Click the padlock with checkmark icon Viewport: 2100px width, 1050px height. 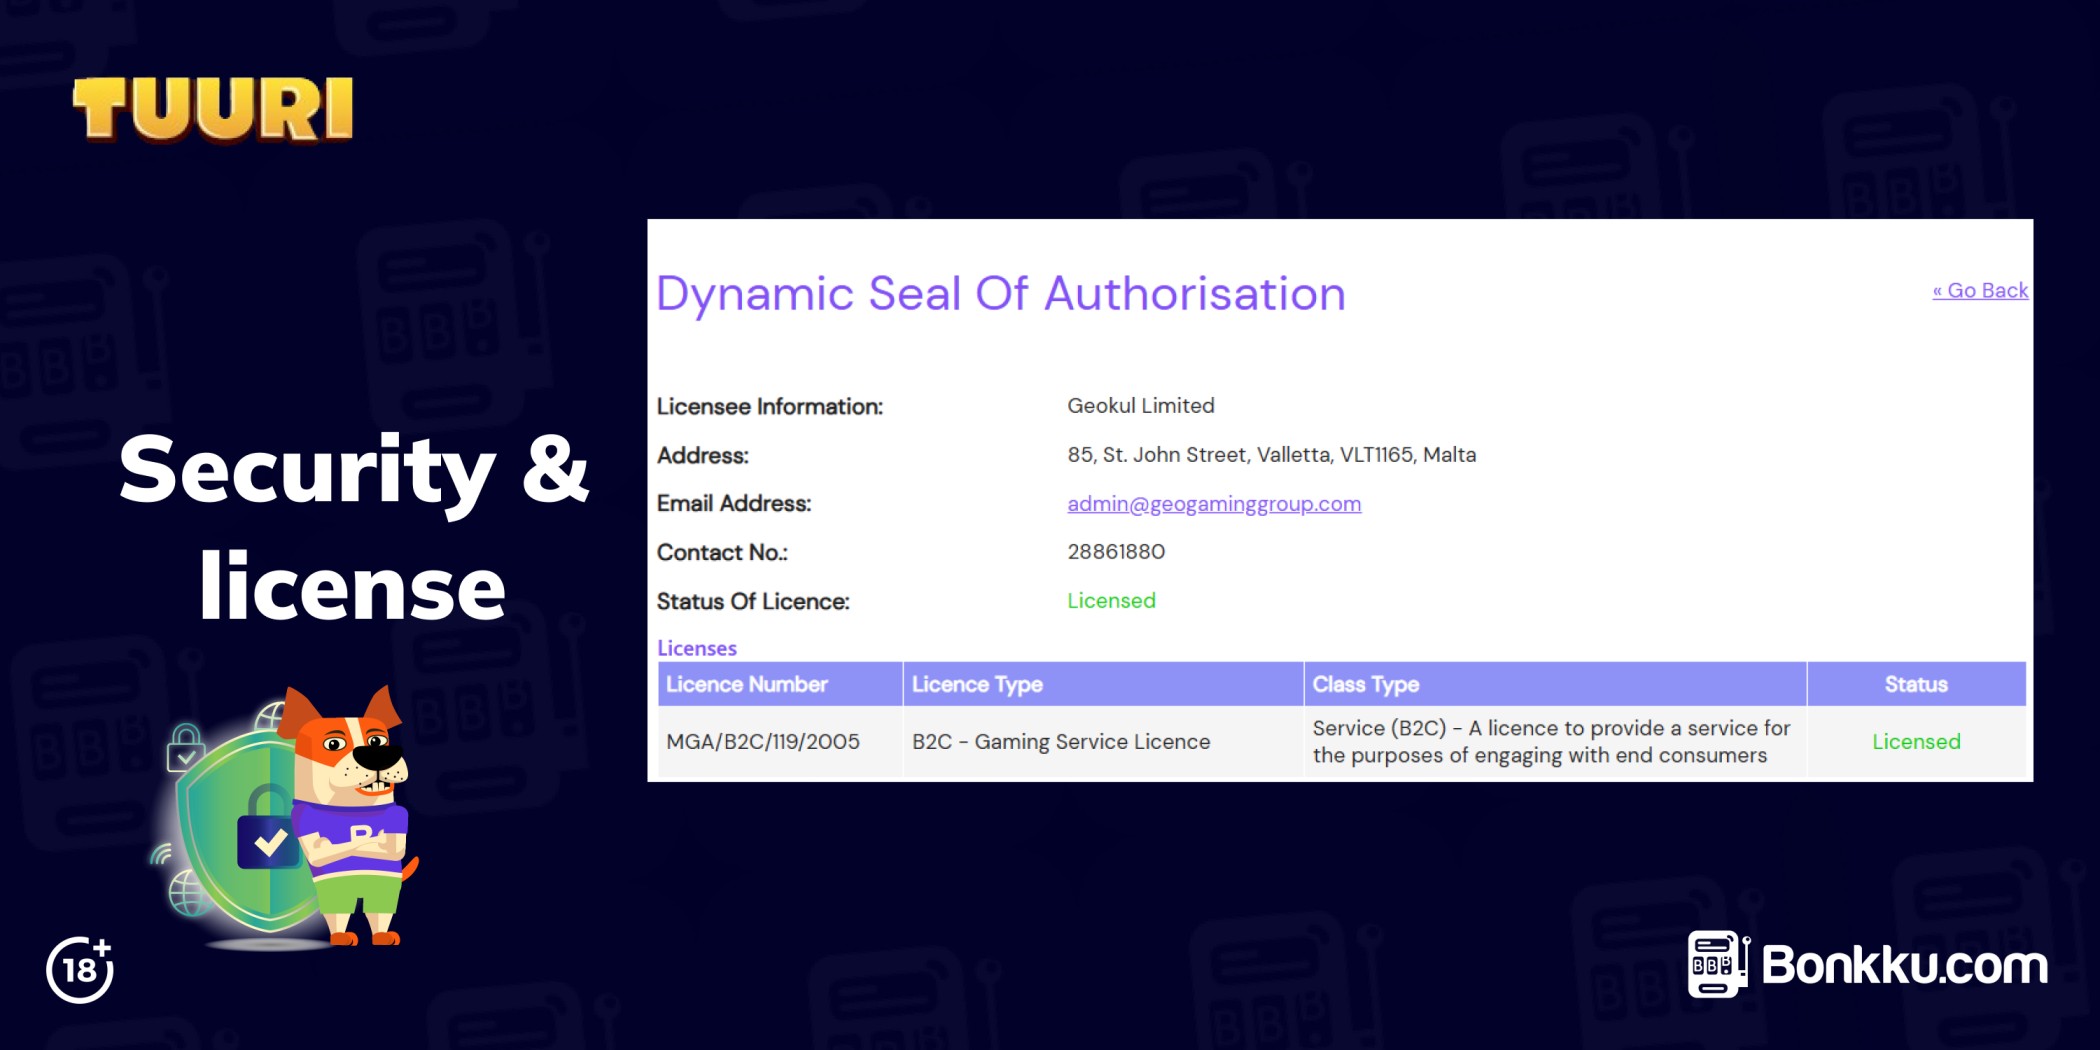(267, 832)
